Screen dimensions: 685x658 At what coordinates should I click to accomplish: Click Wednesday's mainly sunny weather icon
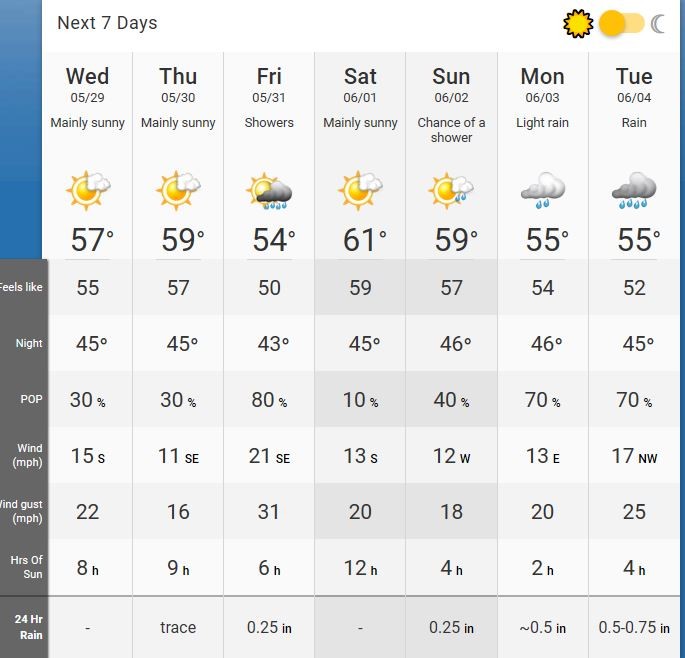[88, 189]
